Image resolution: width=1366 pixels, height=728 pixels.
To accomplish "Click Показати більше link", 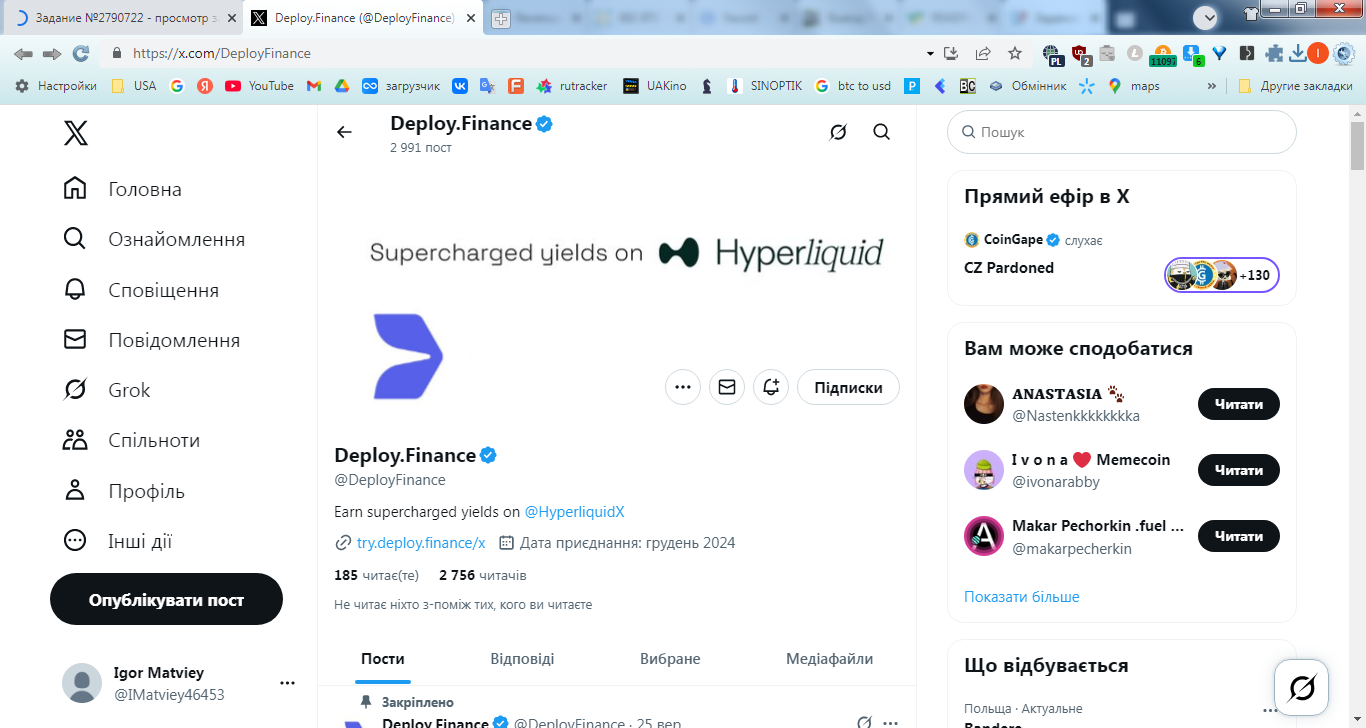I will pos(1022,597).
